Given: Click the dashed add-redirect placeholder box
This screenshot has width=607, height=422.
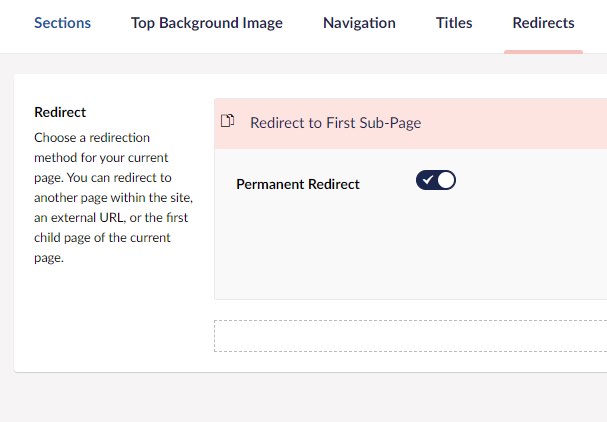Looking at the screenshot, I should [x=410, y=336].
